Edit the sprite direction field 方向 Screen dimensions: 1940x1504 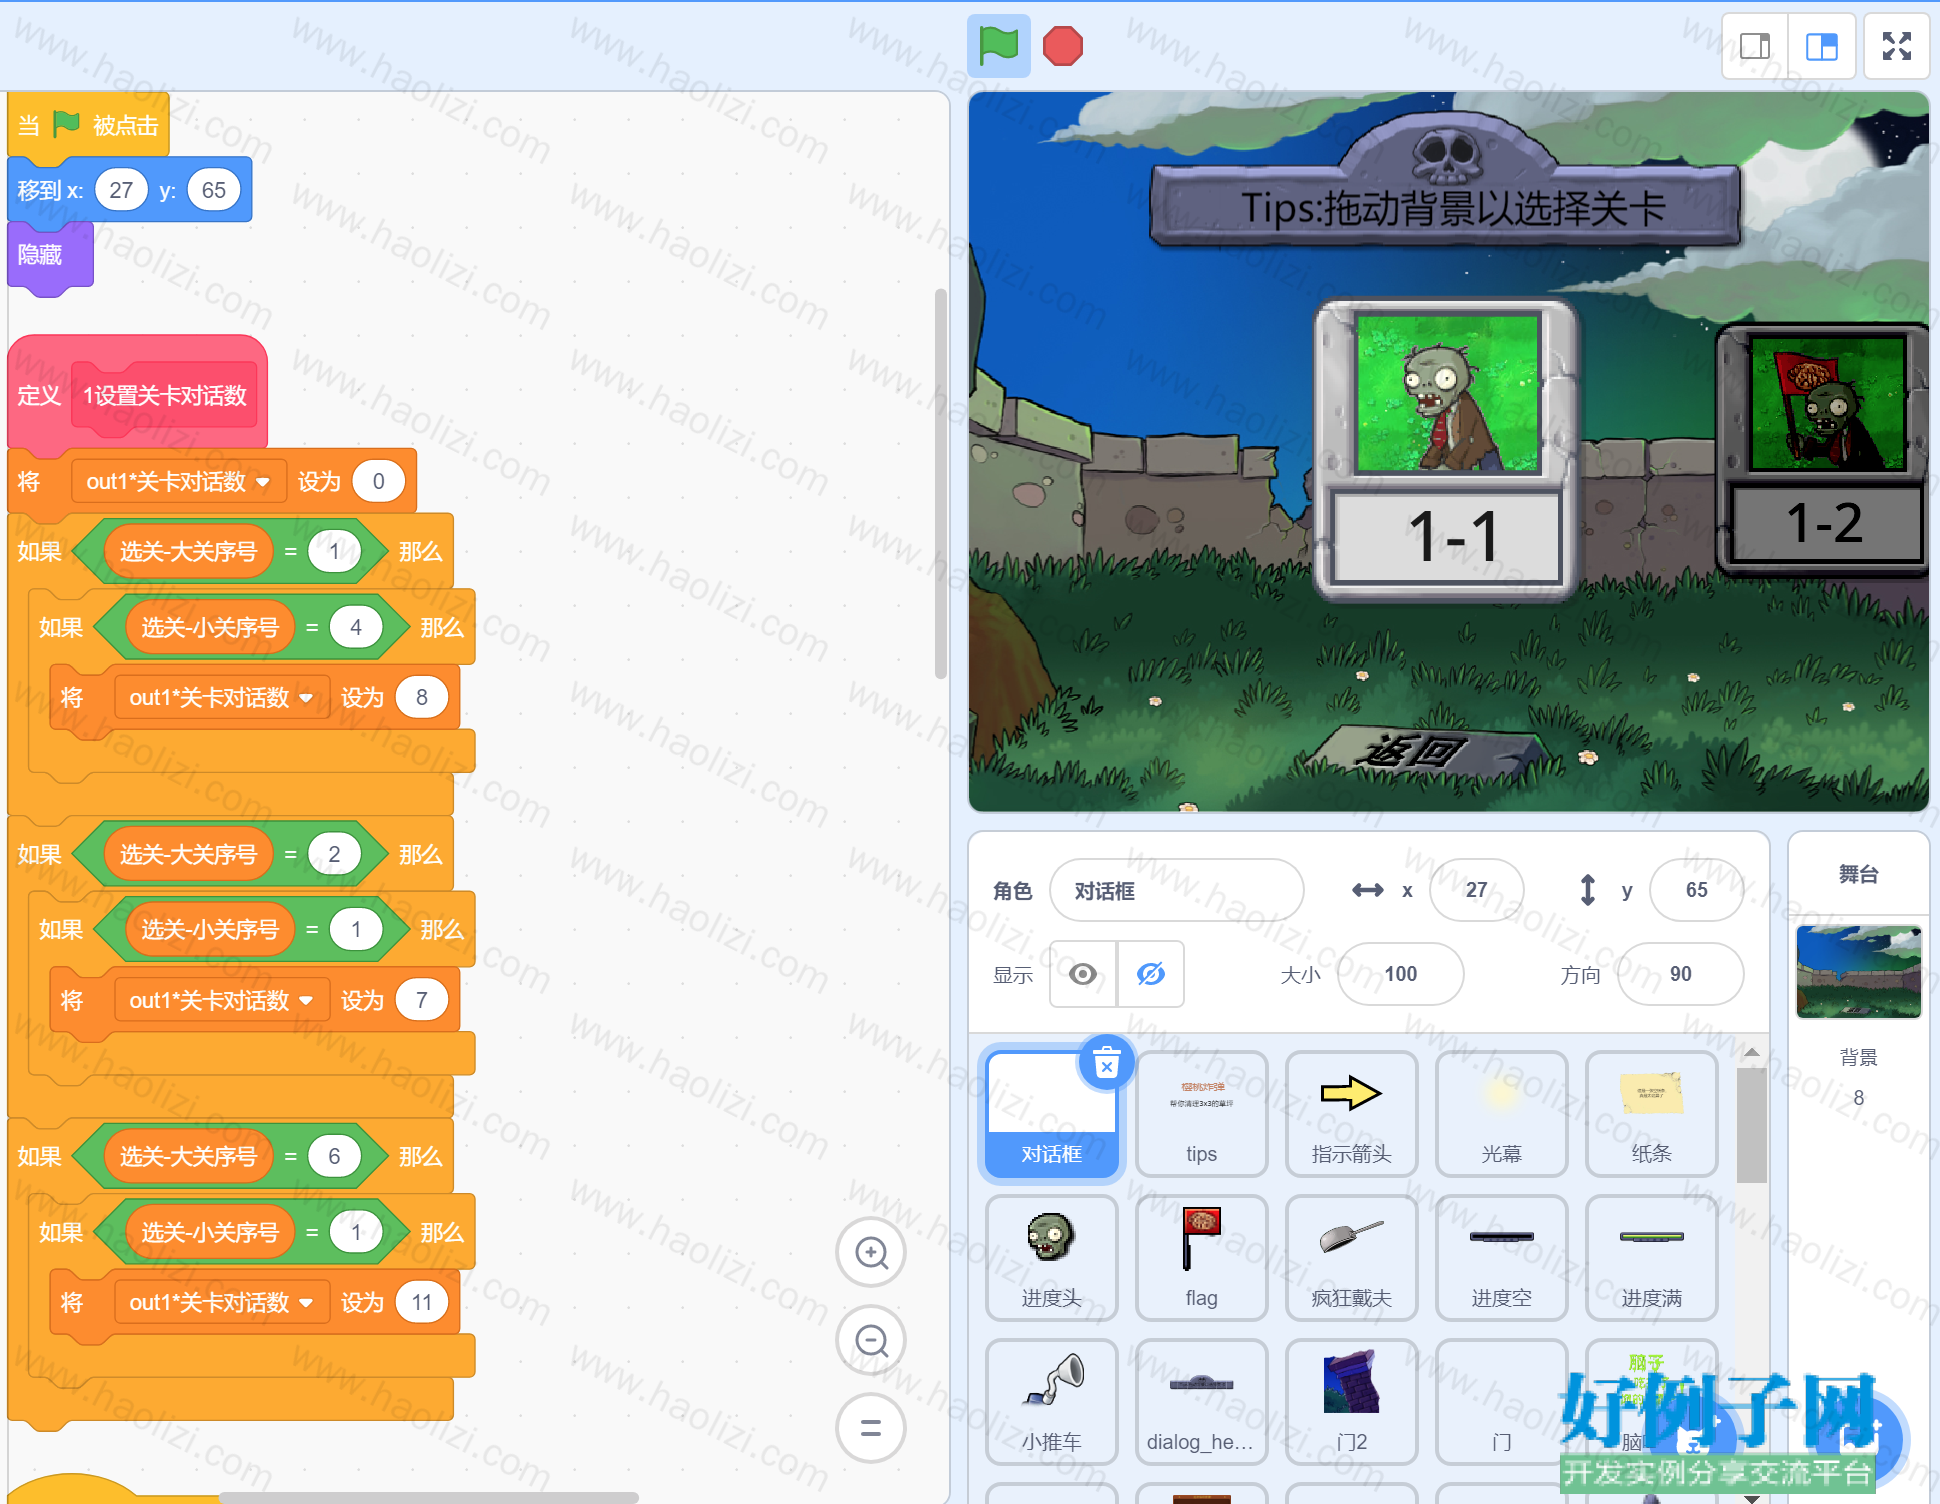1681,974
